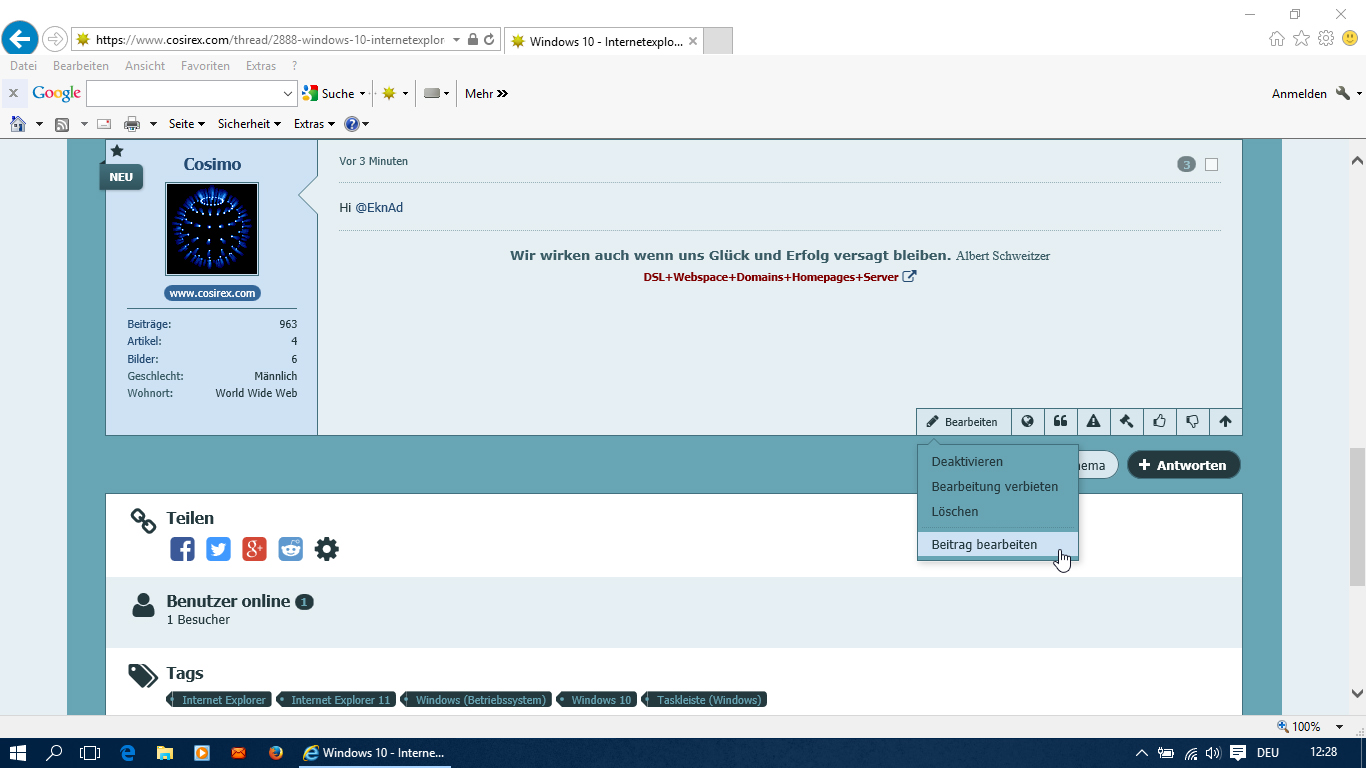Click the Antworten button

[1183, 465]
